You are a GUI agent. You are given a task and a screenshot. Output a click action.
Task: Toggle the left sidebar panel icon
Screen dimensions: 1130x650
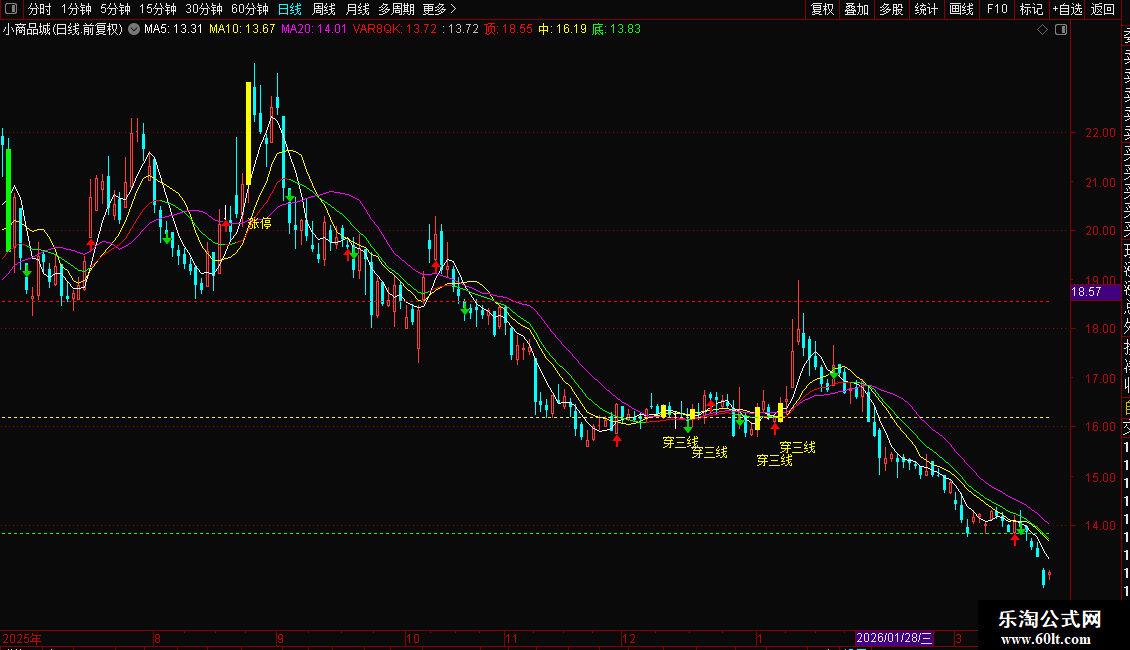point(11,9)
